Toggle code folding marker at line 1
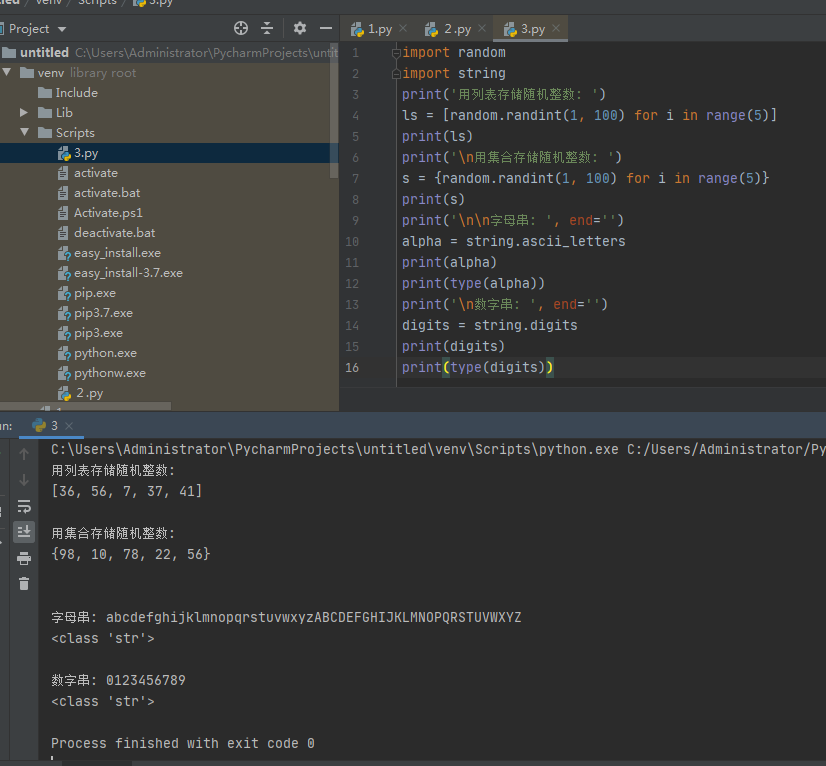The image size is (826, 766). [x=395, y=53]
